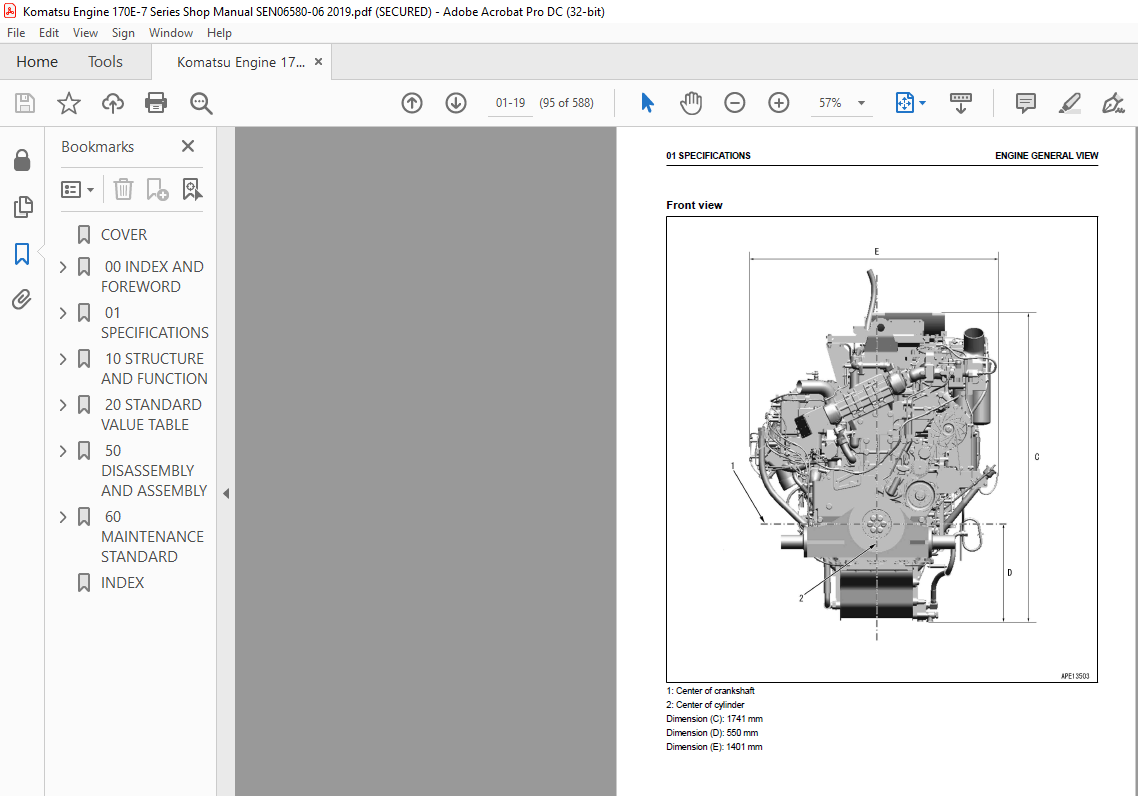This screenshot has width=1138, height=796.
Task: Click '1: Center of crankshaft' caption
Action: [x=711, y=691]
